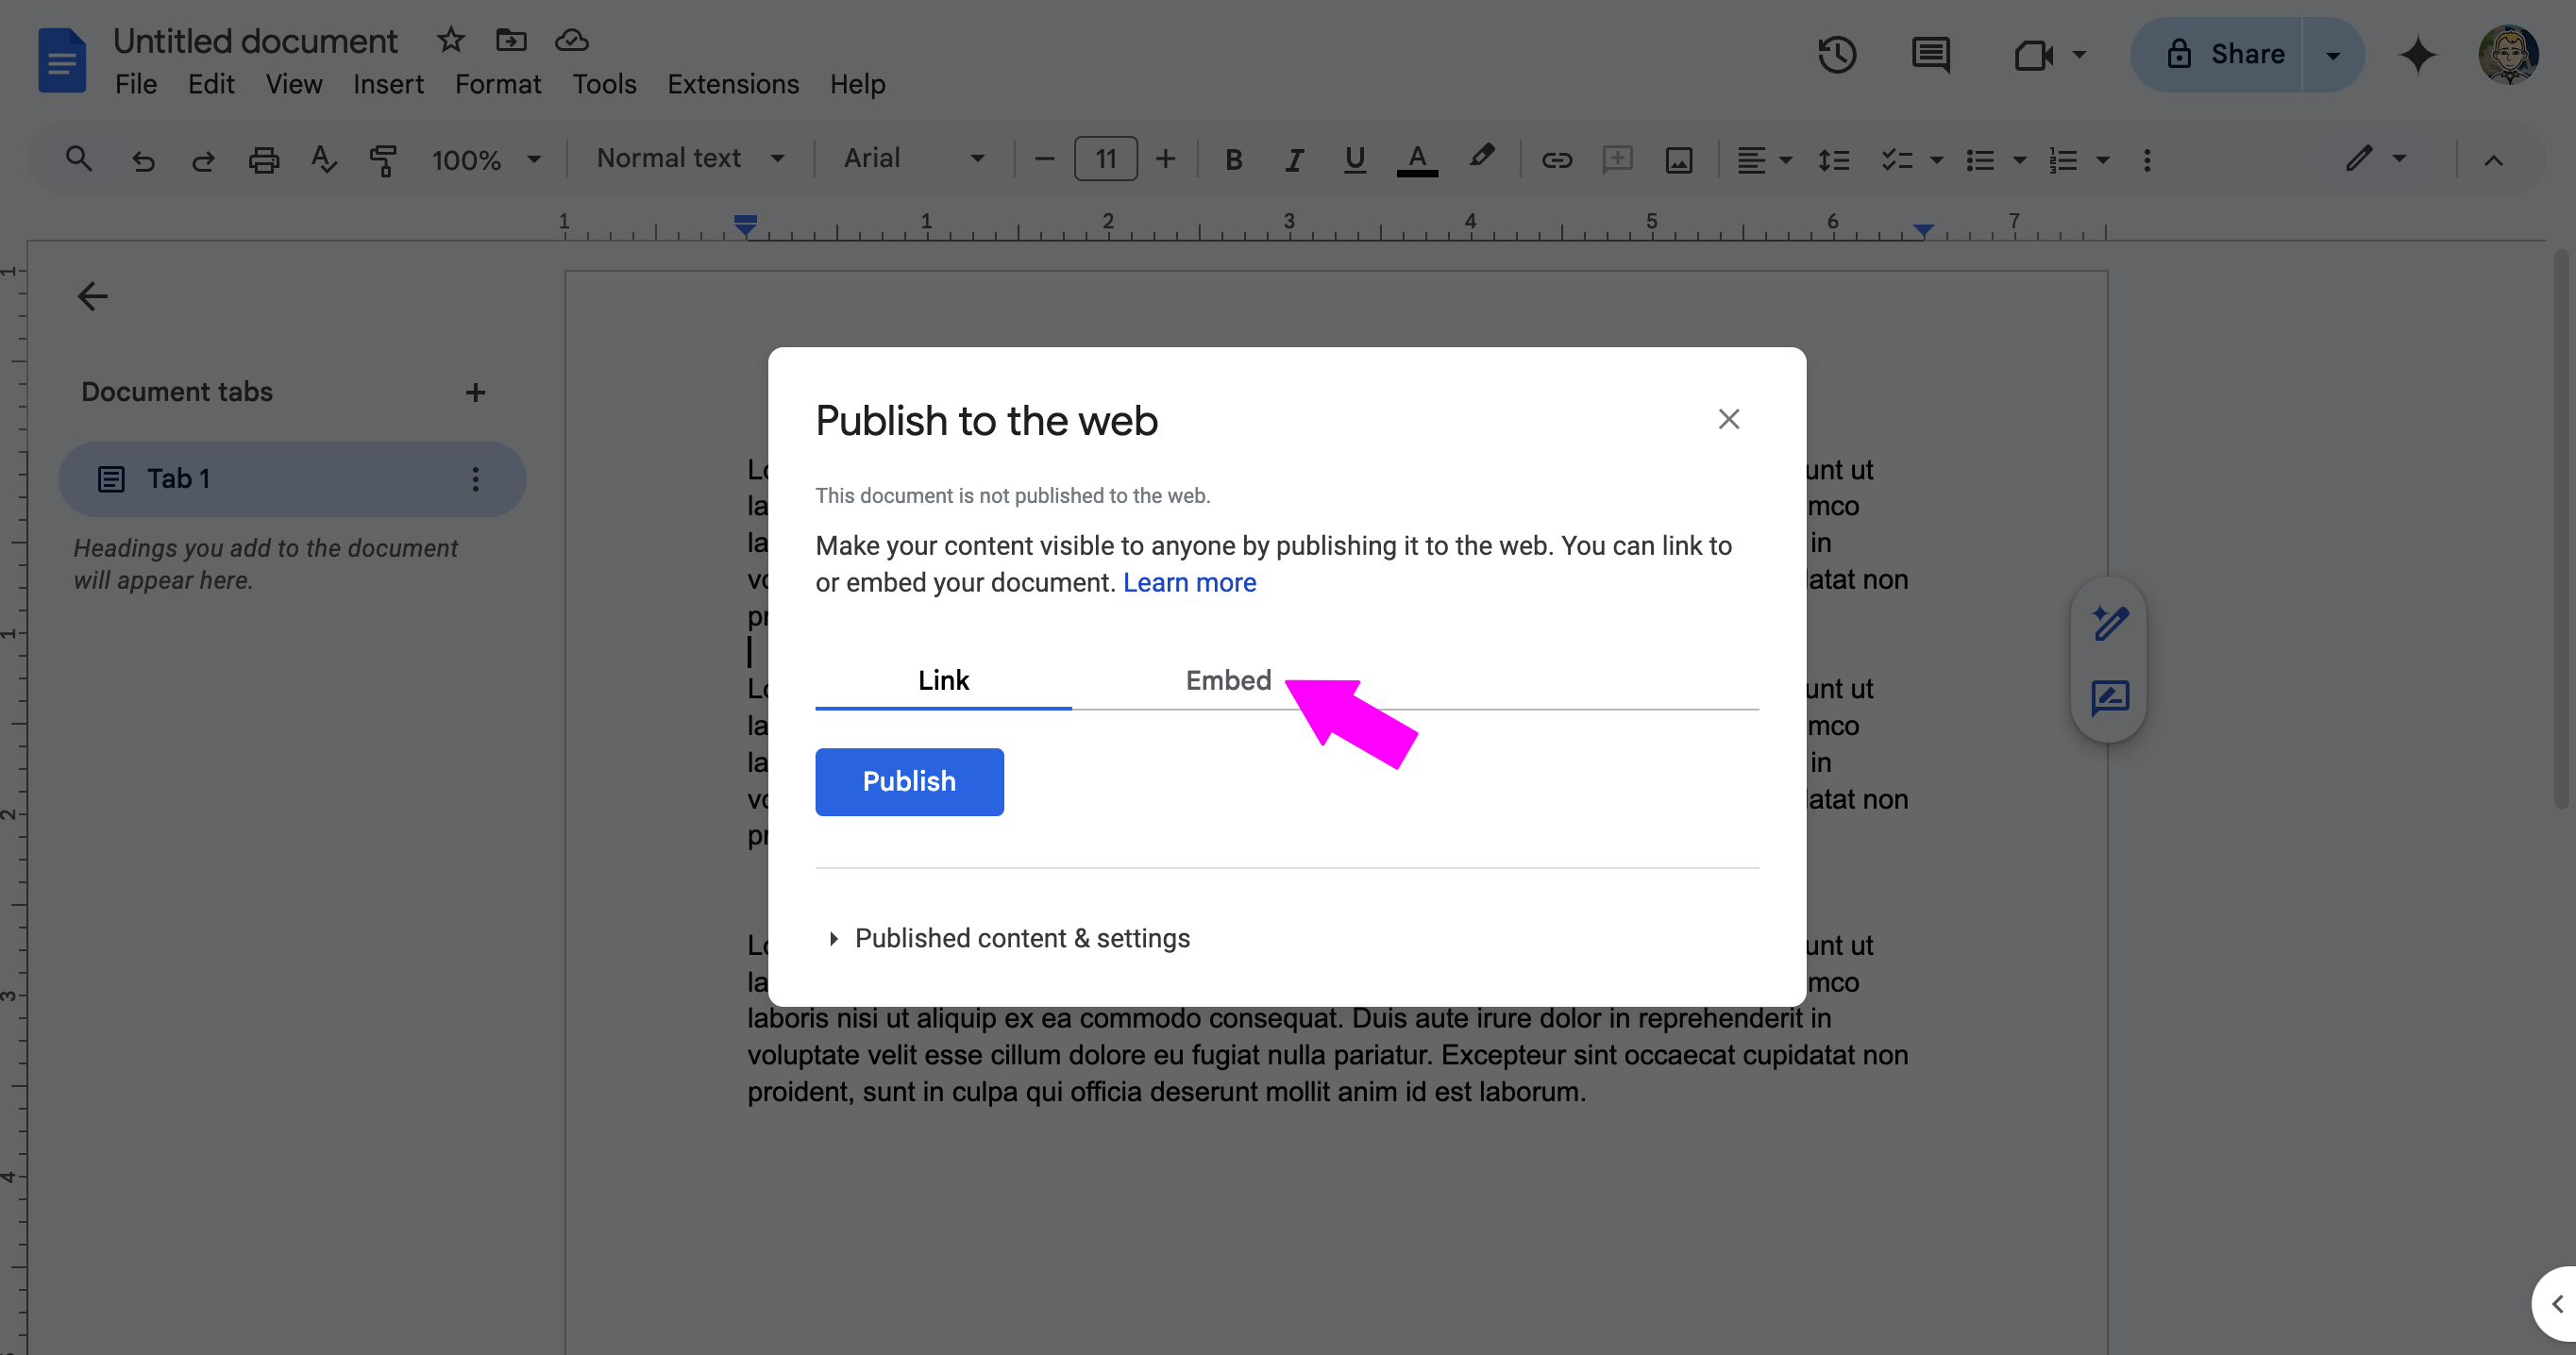Open the text alignment dropdown
Viewport: 2576px width, 1355px height.
[1763, 160]
